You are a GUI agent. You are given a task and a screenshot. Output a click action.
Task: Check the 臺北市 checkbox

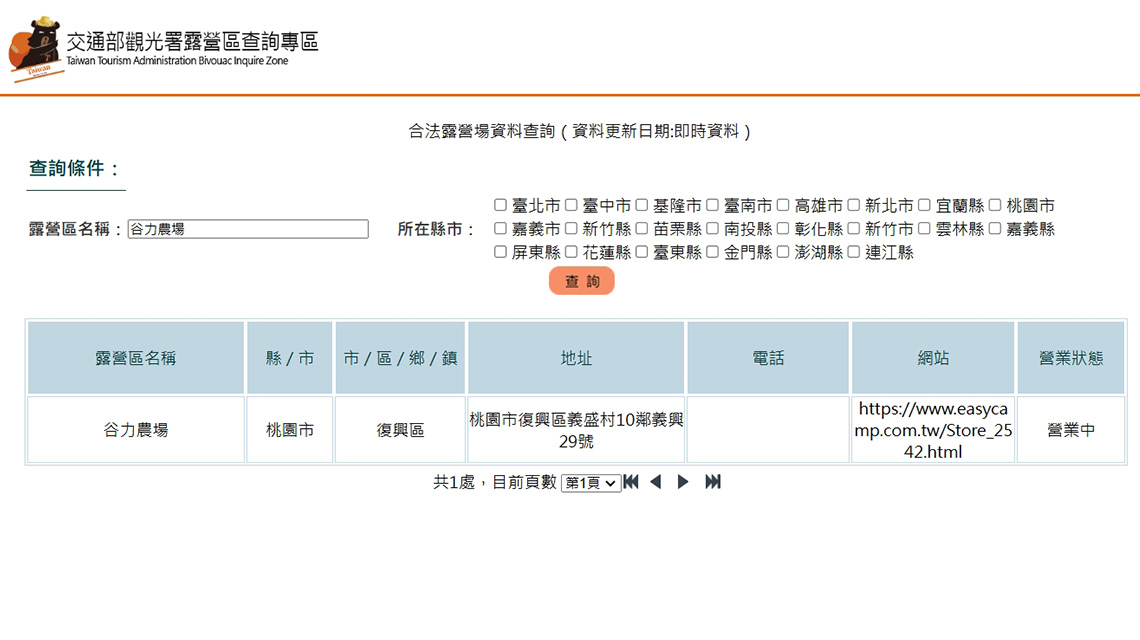(501, 205)
